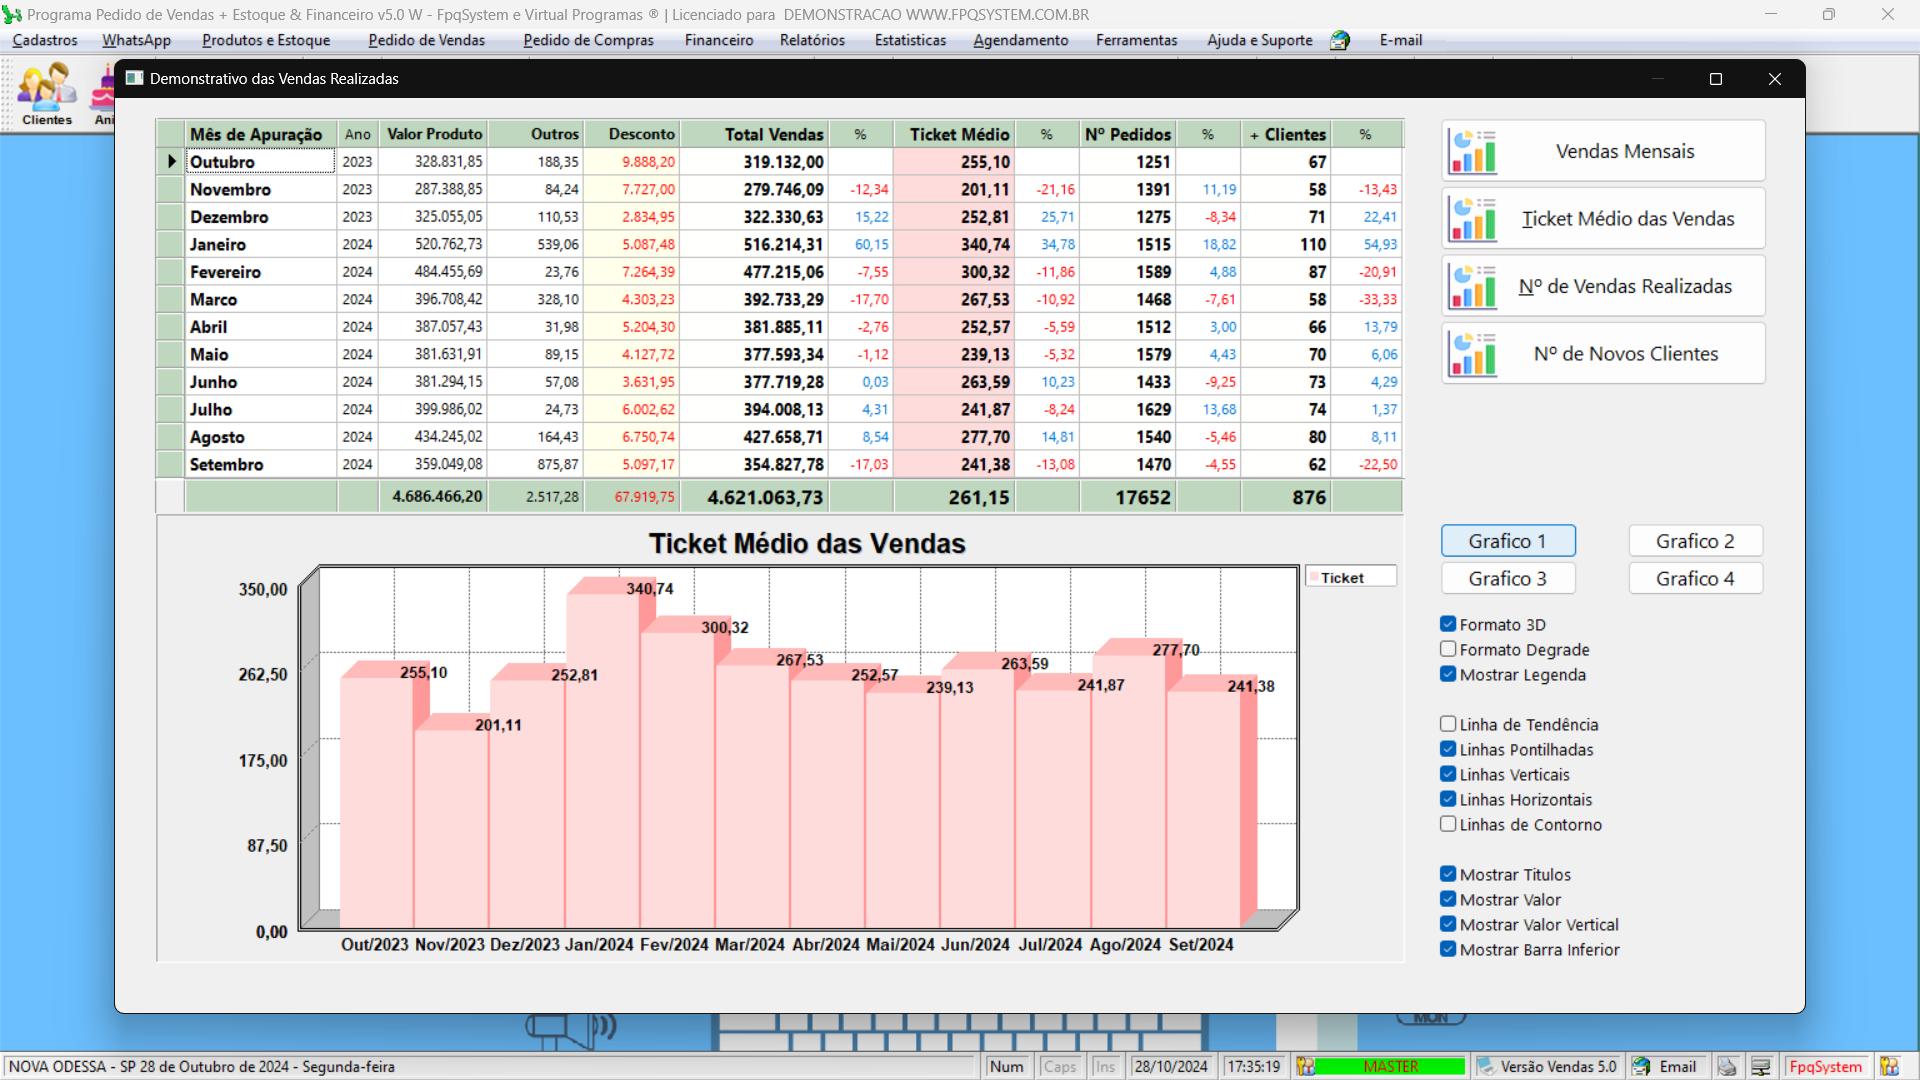Click the pink Ticket legend swatch
This screenshot has width=1920, height=1080.
1313,578
